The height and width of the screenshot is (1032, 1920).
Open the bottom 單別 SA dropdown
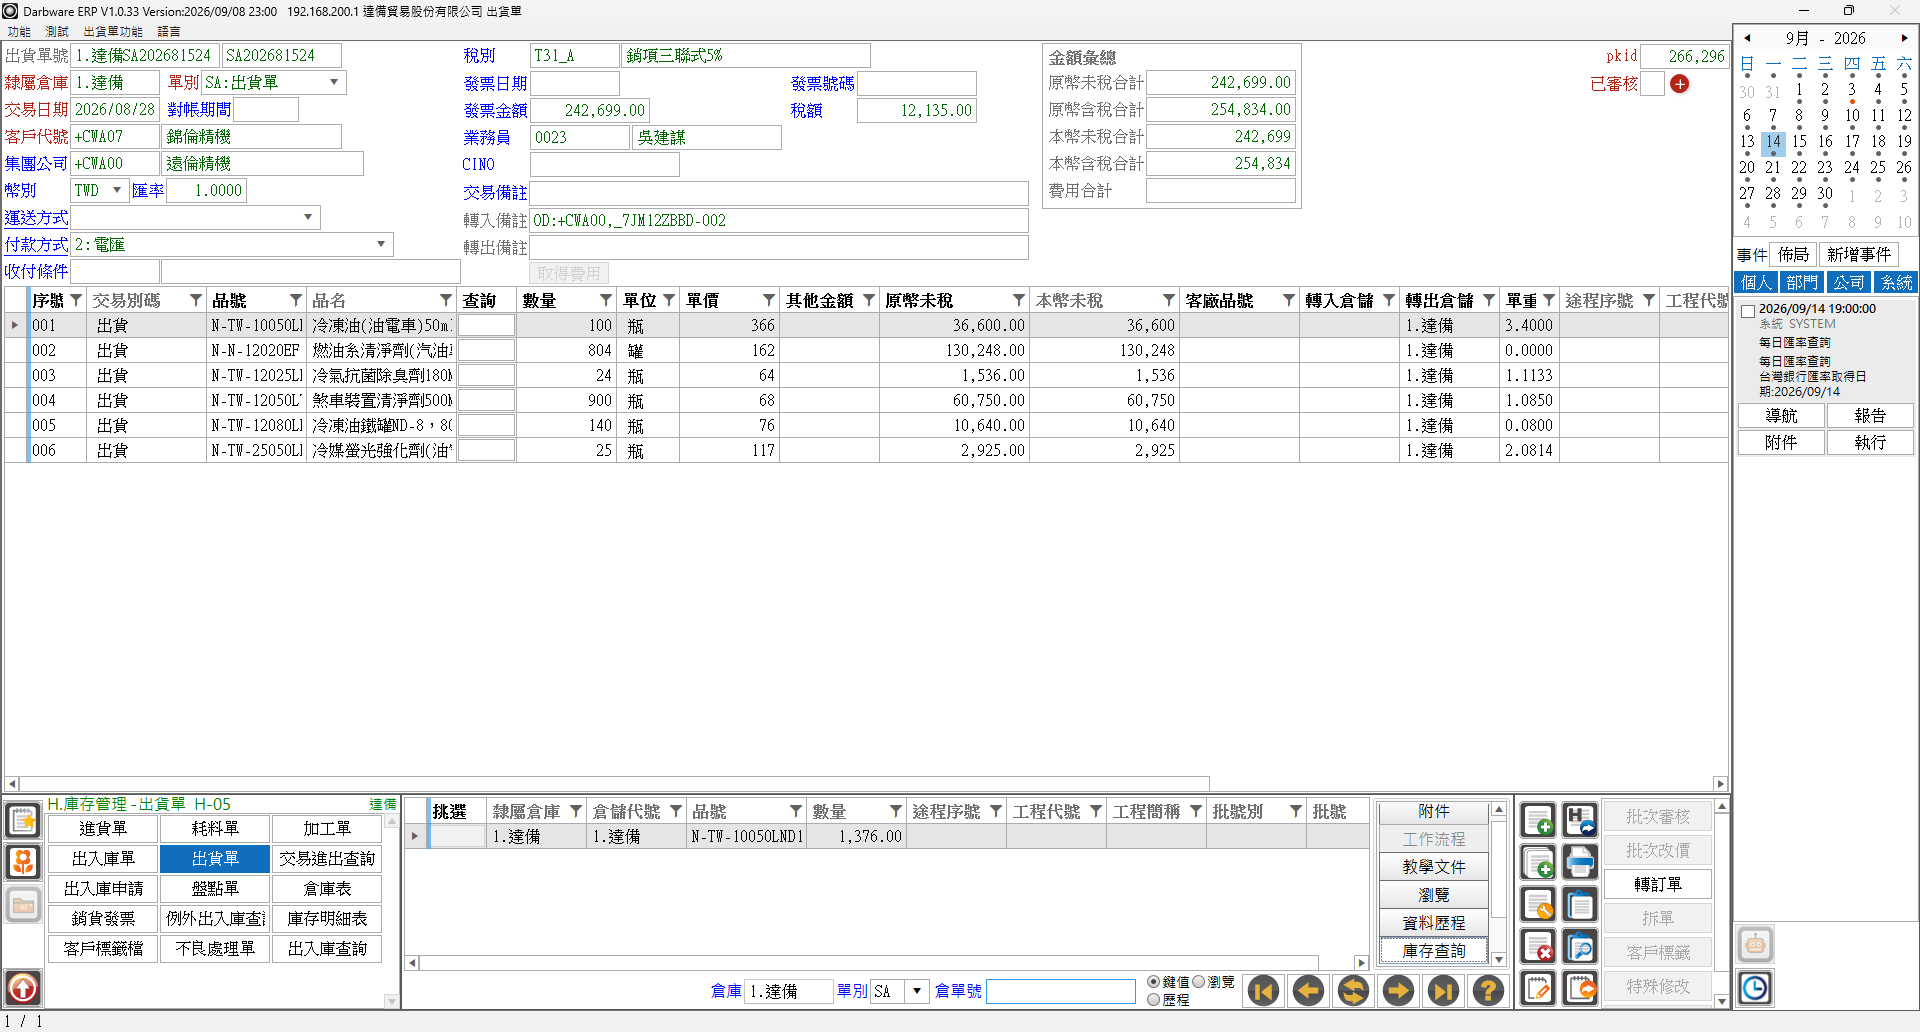pos(917,991)
